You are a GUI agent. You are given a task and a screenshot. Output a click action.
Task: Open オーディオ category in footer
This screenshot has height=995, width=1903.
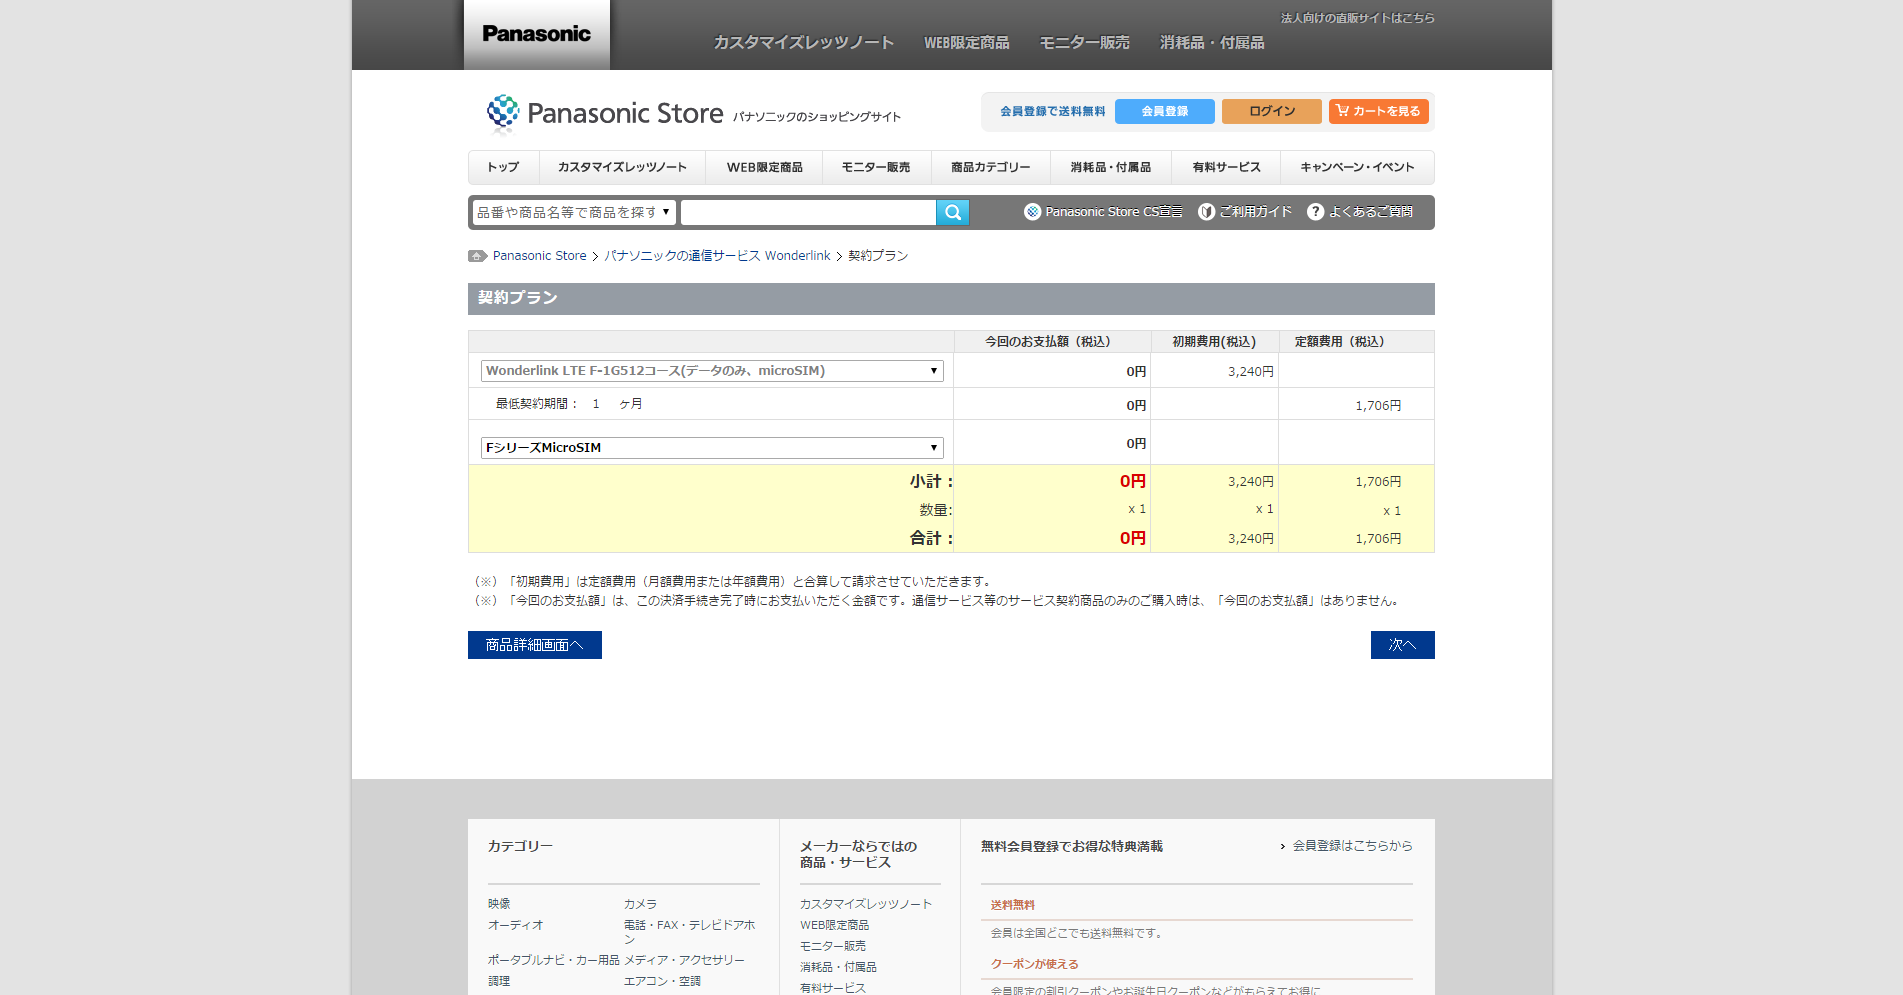516,925
